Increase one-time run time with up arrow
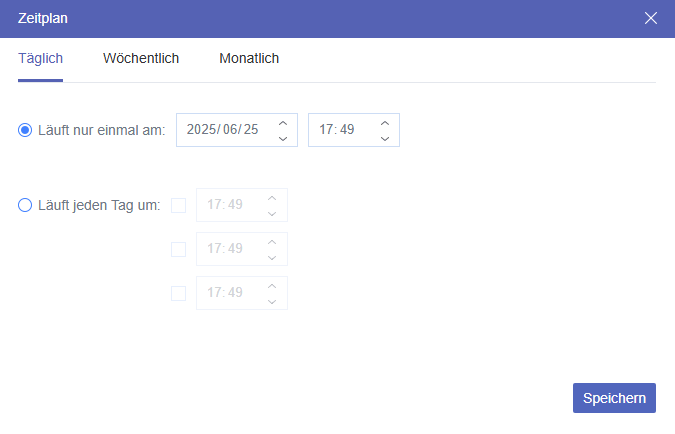Viewport: 675px width, 434px height. (385, 122)
